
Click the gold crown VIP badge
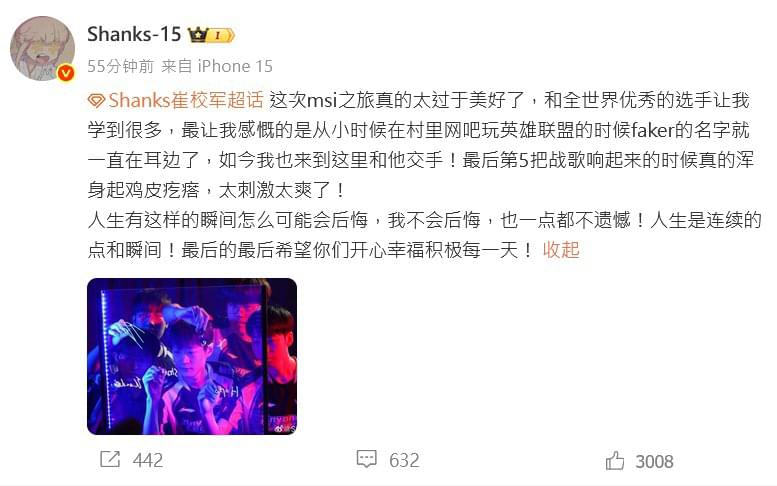pyautogui.click(x=197, y=35)
